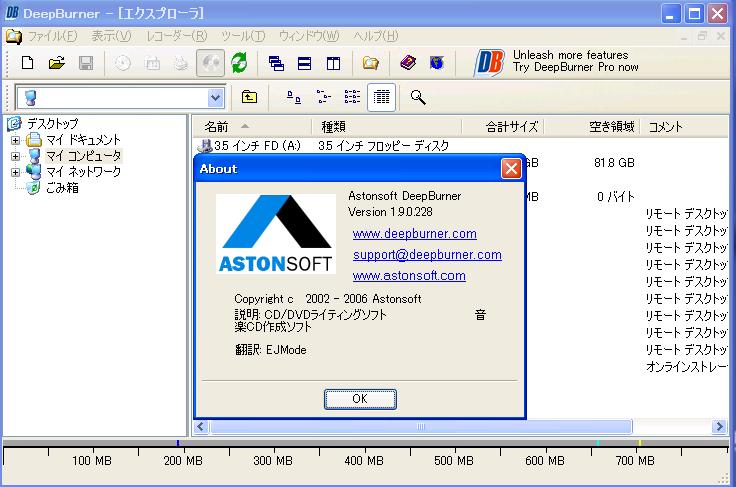Click the DeepBurner Pro DB logo
The width and height of the screenshot is (736, 487).
pos(489,62)
